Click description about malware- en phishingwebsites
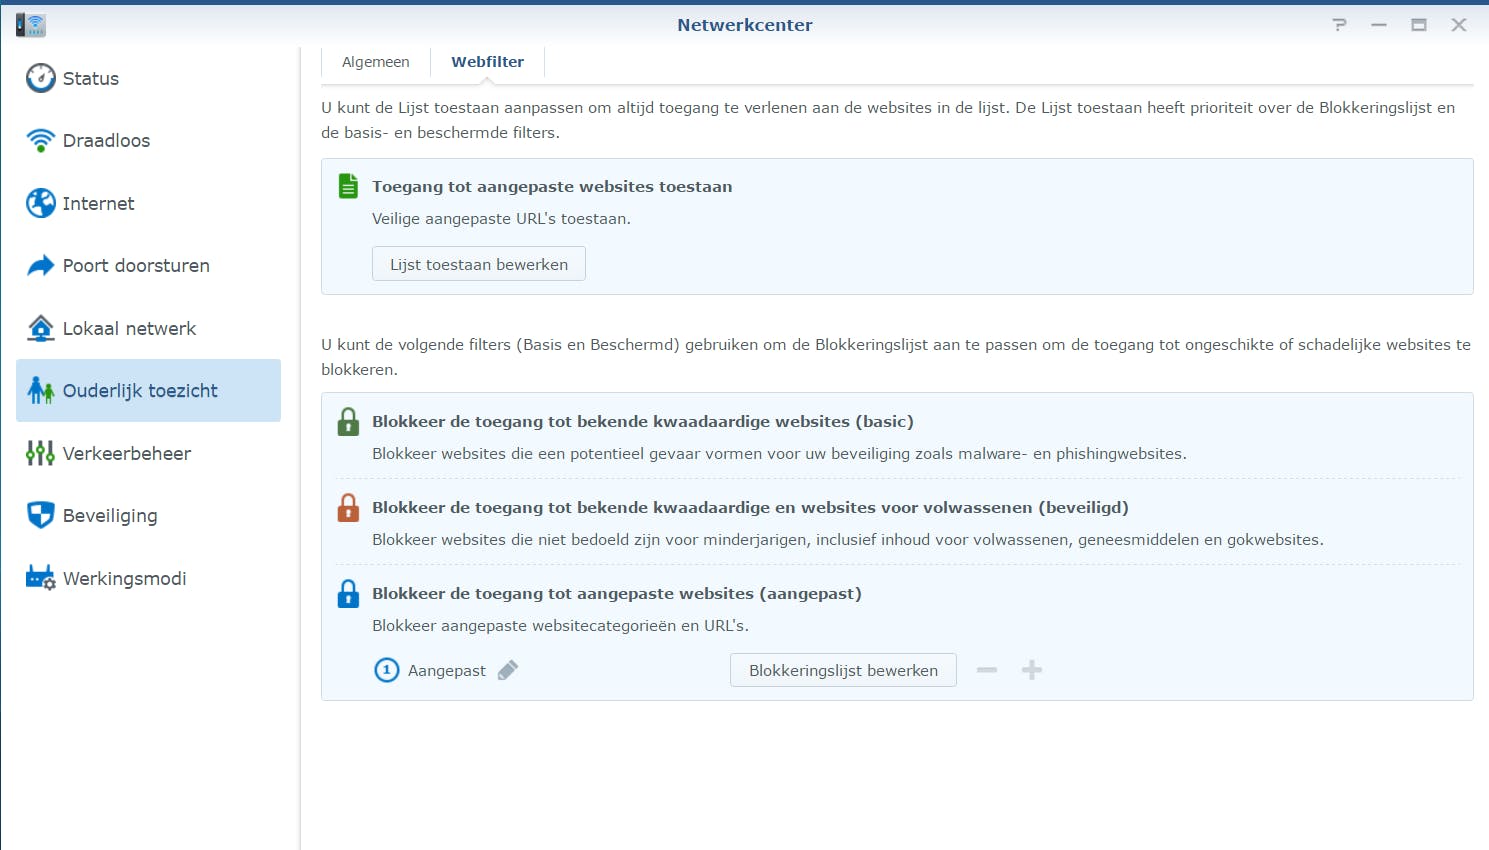 [x=779, y=454]
